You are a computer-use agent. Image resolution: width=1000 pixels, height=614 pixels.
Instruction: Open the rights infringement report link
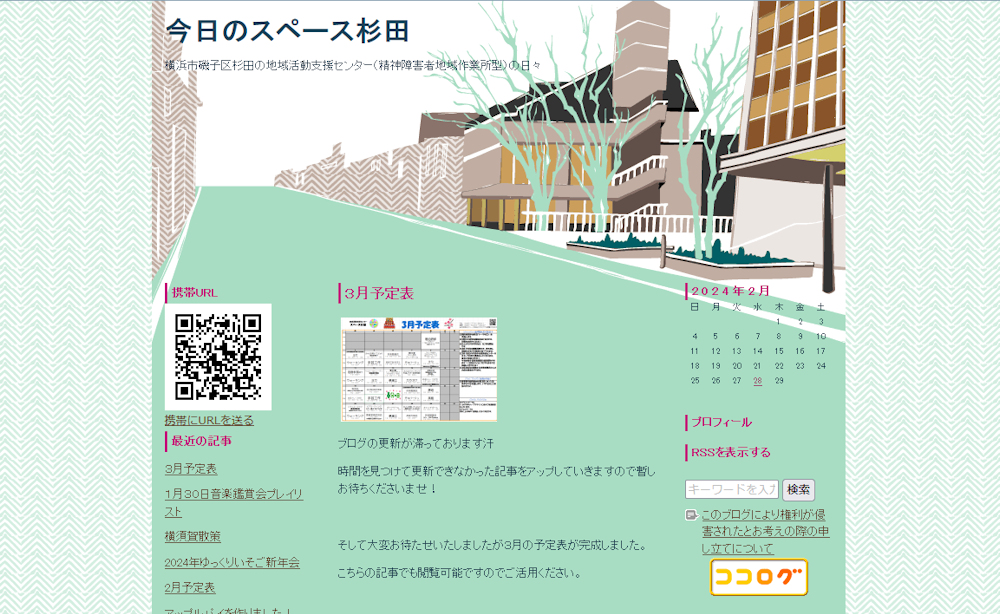(765, 531)
